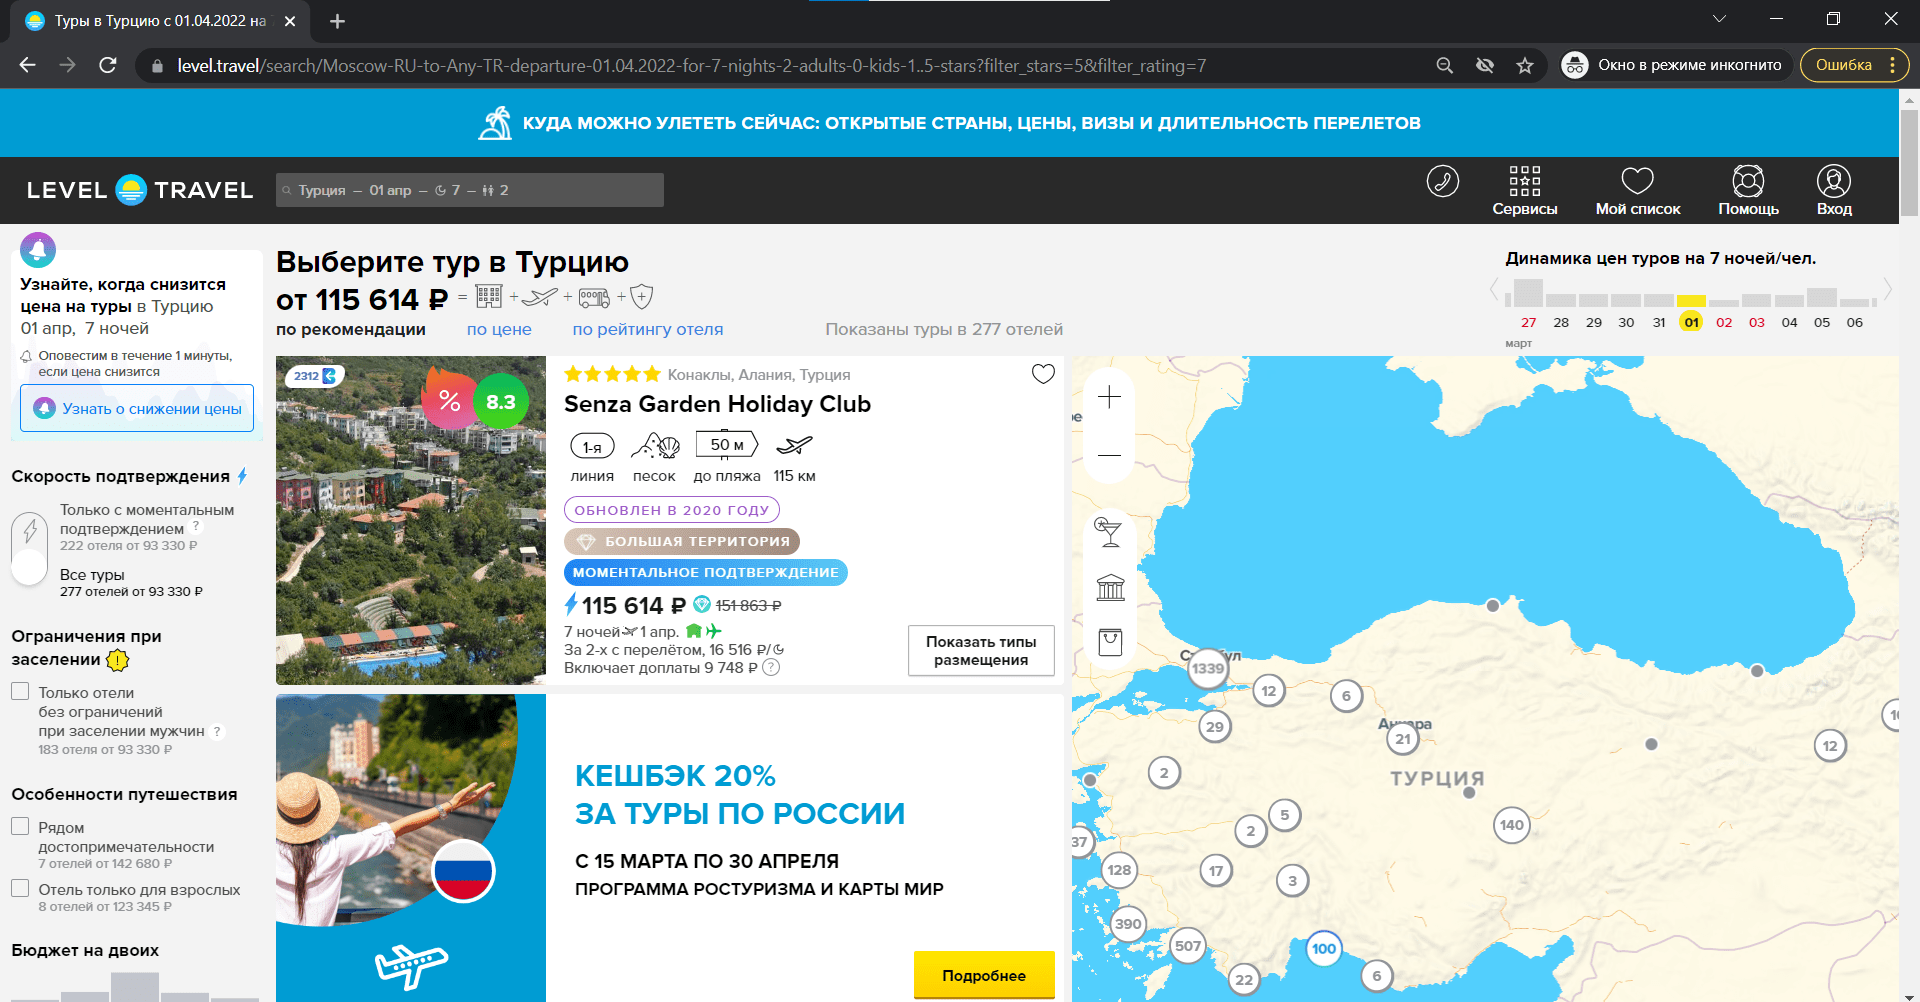The height and width of the screenshot is (1002, 1920).
Task: Click the third-party cookies eye icon
Action: [x=1485, y=65]
